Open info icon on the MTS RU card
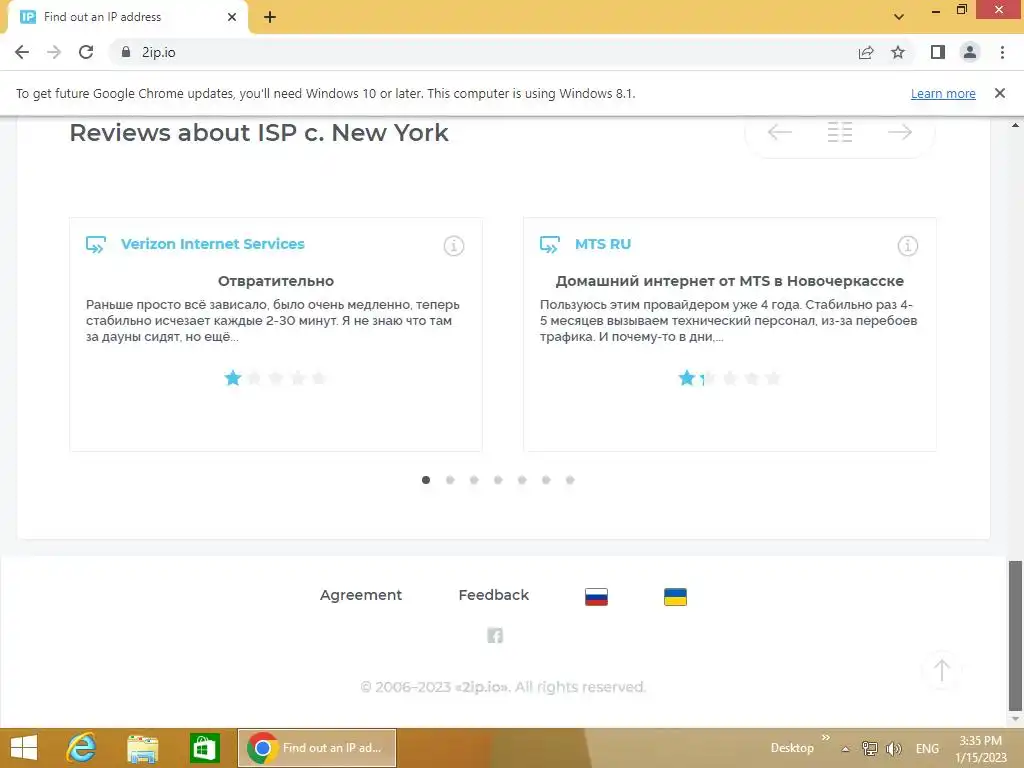Image resolution: width=1024 pixels, height=768 pixels. click(x=908, y=246)
